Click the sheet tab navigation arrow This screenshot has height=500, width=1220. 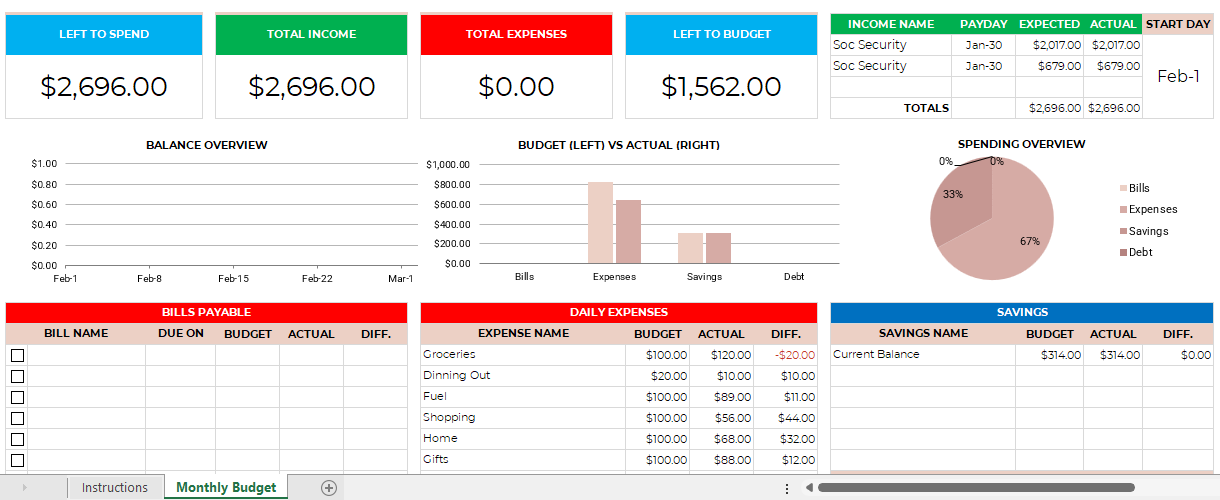pyautogui.click(x=24, y=488)
